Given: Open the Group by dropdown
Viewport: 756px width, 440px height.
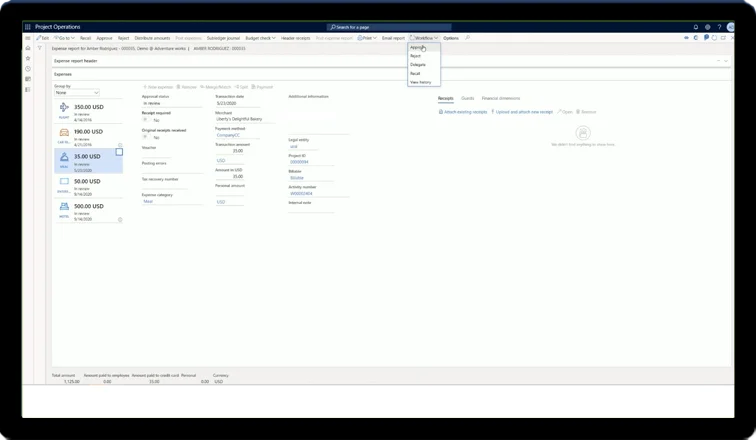Looking at the screenshot, I should point(76,93).
